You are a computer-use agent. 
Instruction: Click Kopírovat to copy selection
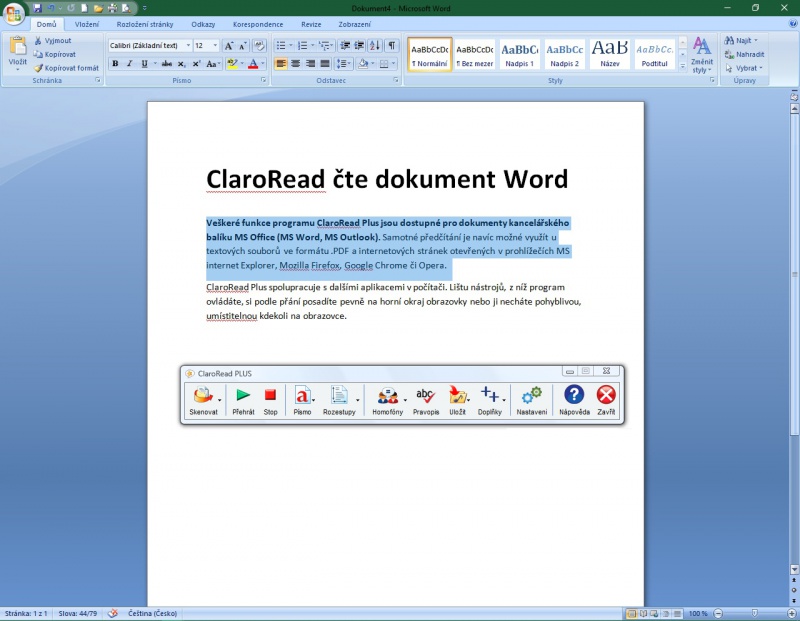(x=55, y=54)
